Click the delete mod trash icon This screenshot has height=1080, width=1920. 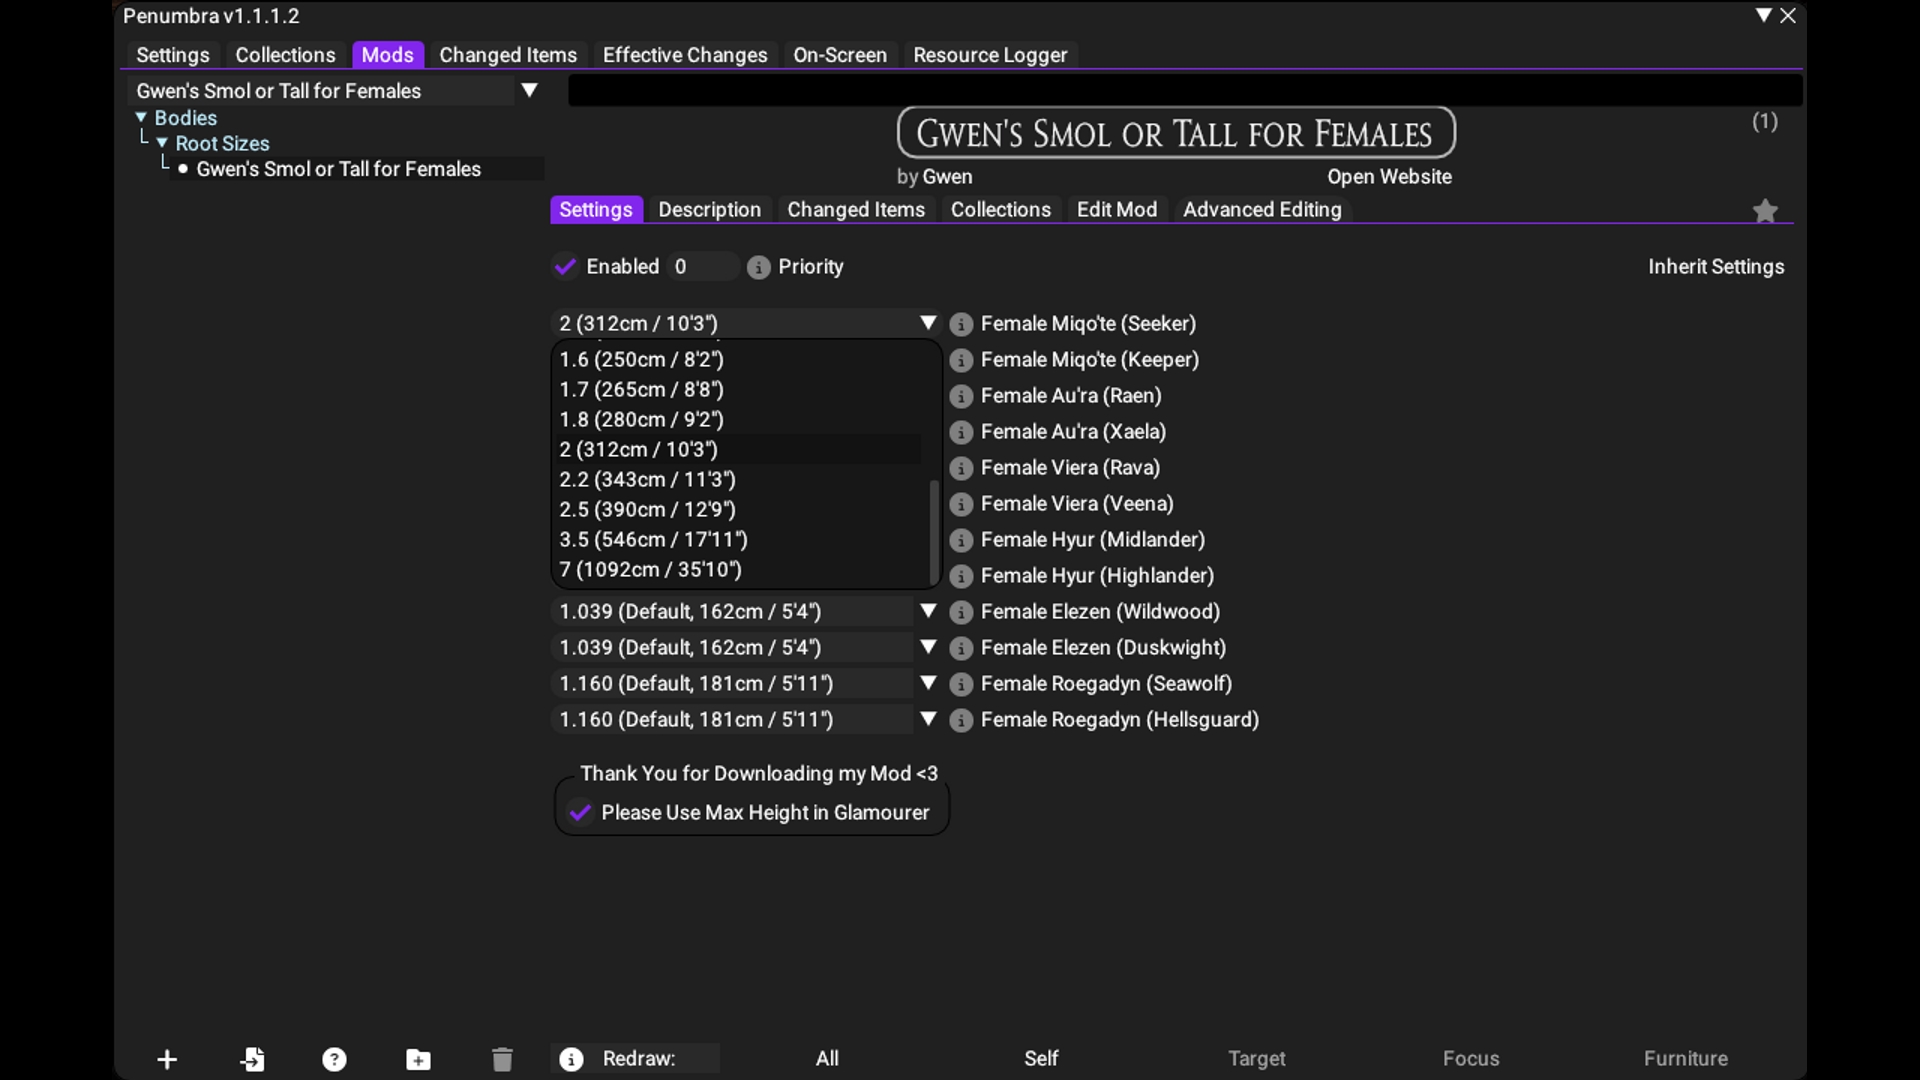[502, 1059]
